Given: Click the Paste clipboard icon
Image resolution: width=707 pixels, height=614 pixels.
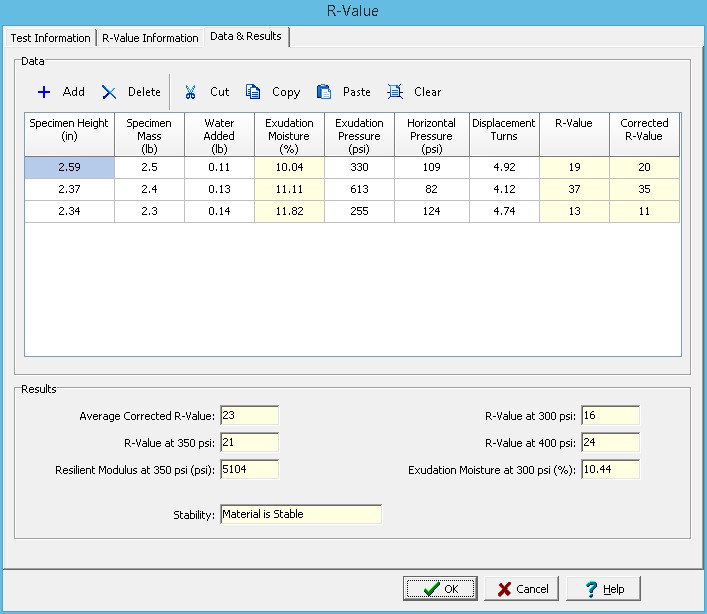Looking at the screenshot, I should pyautogui.click(x=324, y=92).
